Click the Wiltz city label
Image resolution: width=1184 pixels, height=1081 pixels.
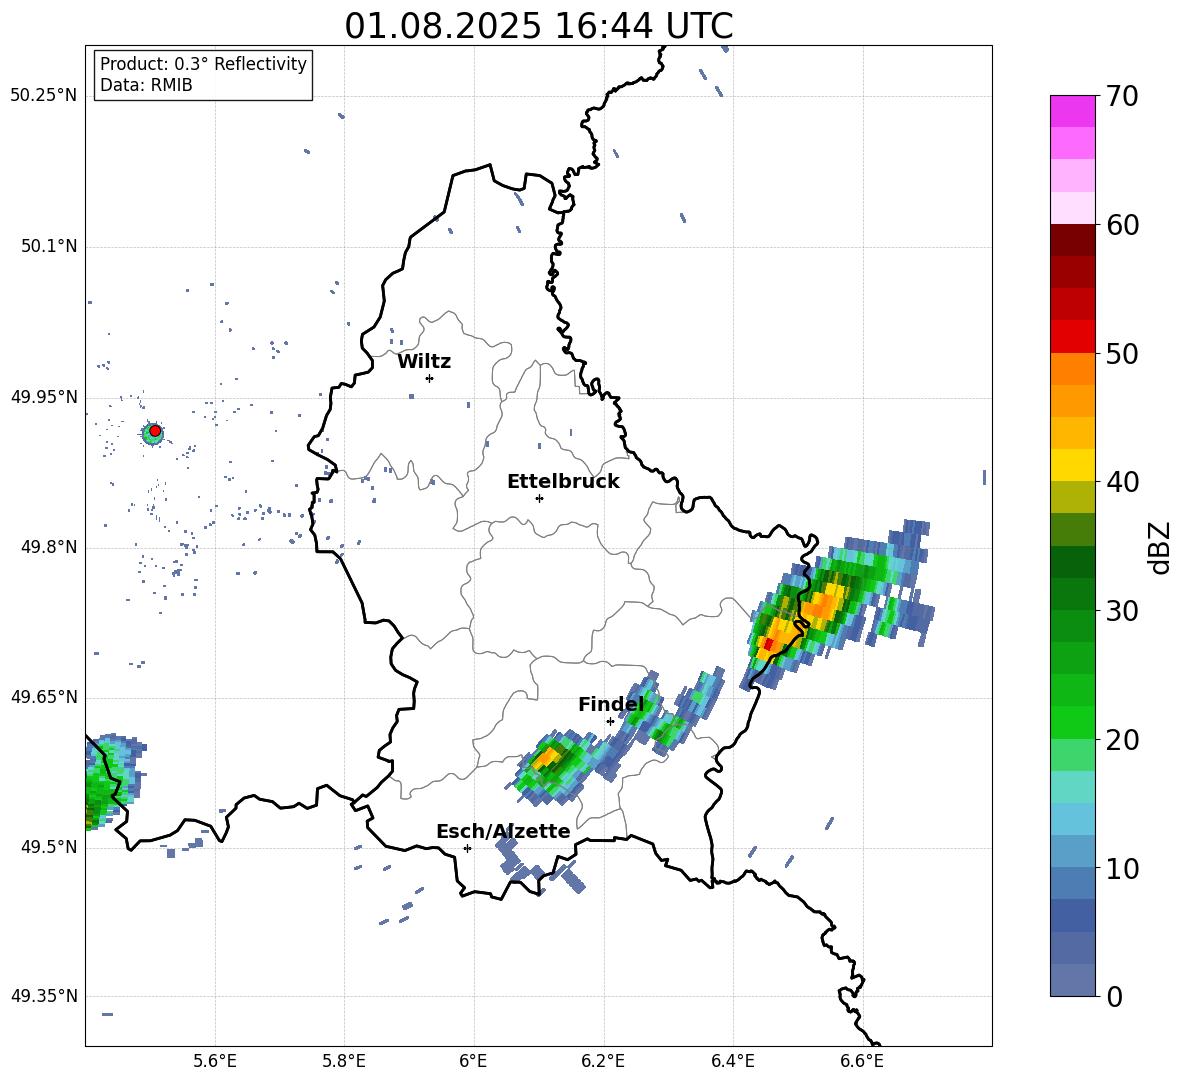424,362
